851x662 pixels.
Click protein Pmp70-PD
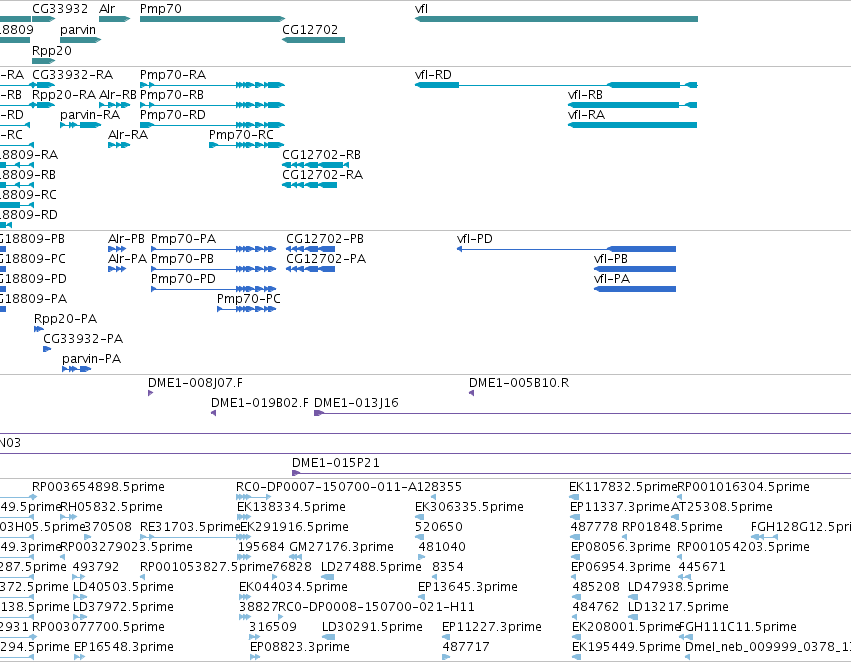pos(214,289)
